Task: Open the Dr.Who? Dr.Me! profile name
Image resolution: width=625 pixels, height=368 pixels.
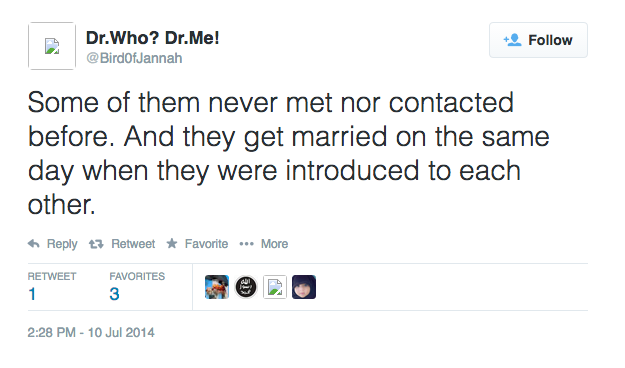Action: [152, 38]
